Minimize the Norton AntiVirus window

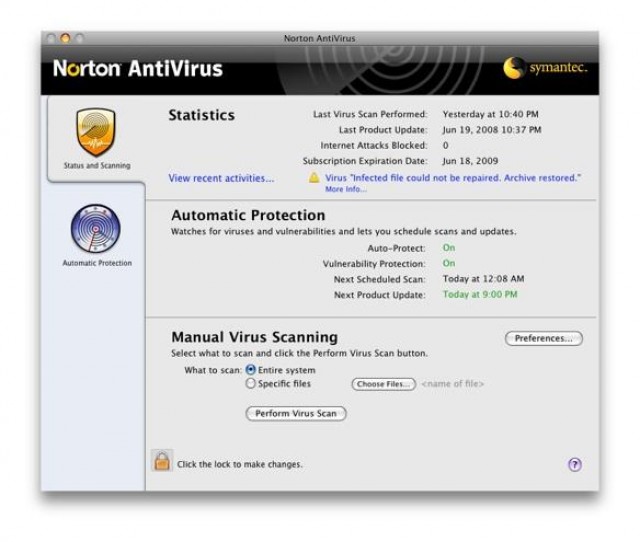66,38
